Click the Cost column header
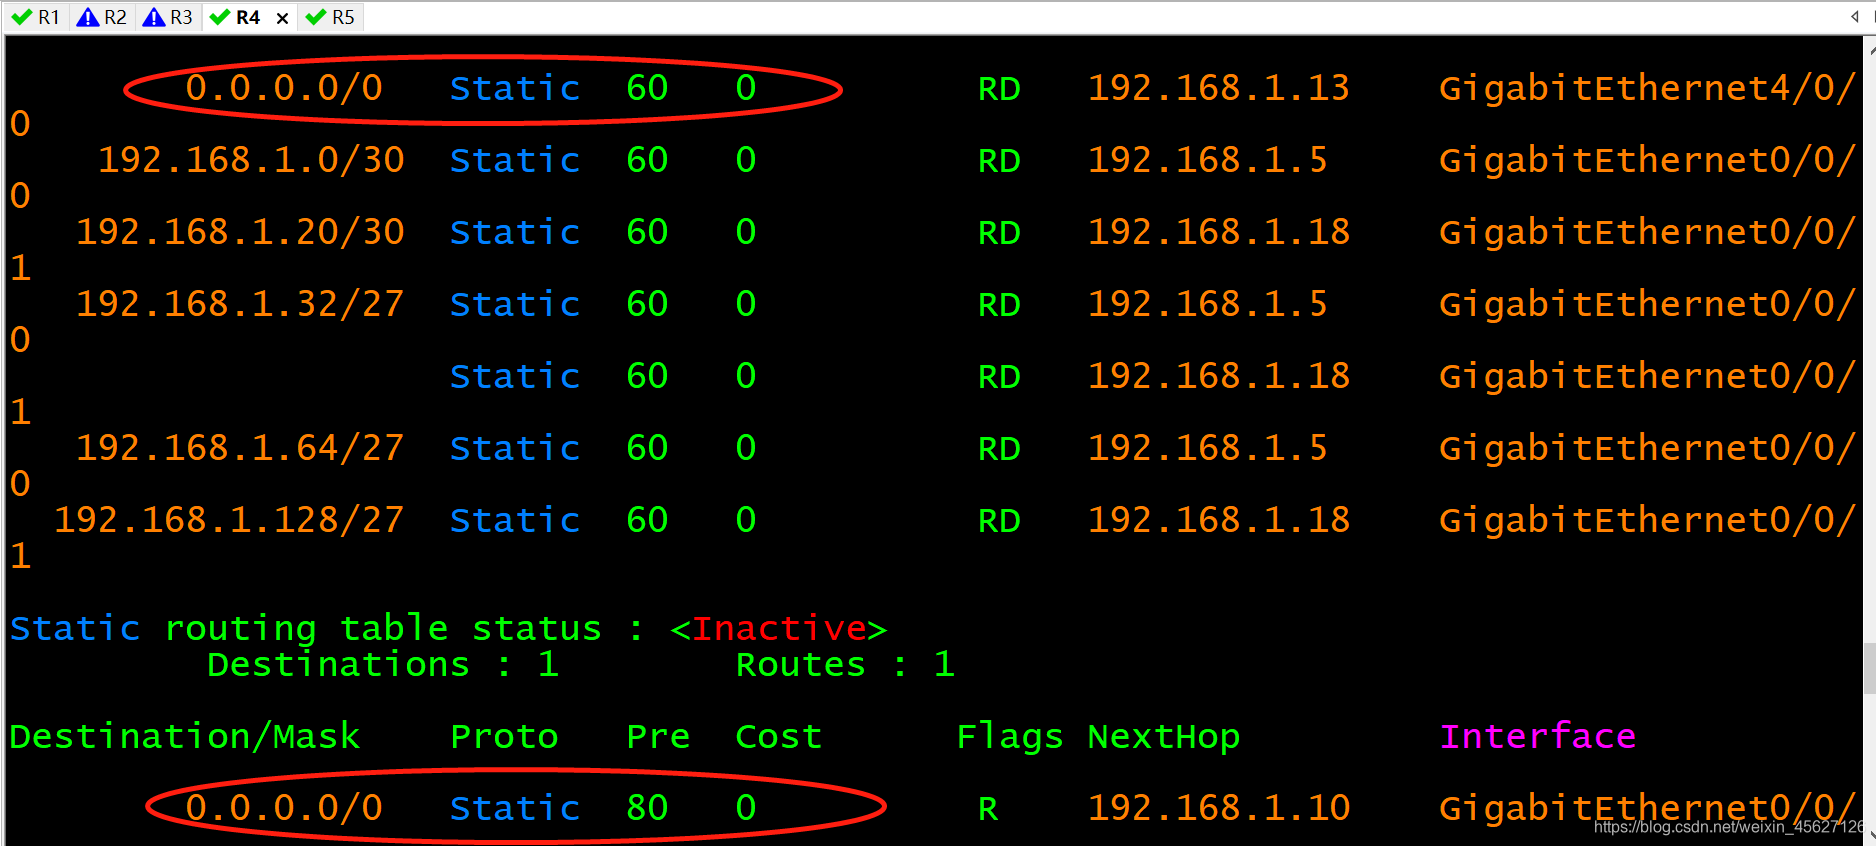This screenshot has width=1876, height=846. coord(778,736)
